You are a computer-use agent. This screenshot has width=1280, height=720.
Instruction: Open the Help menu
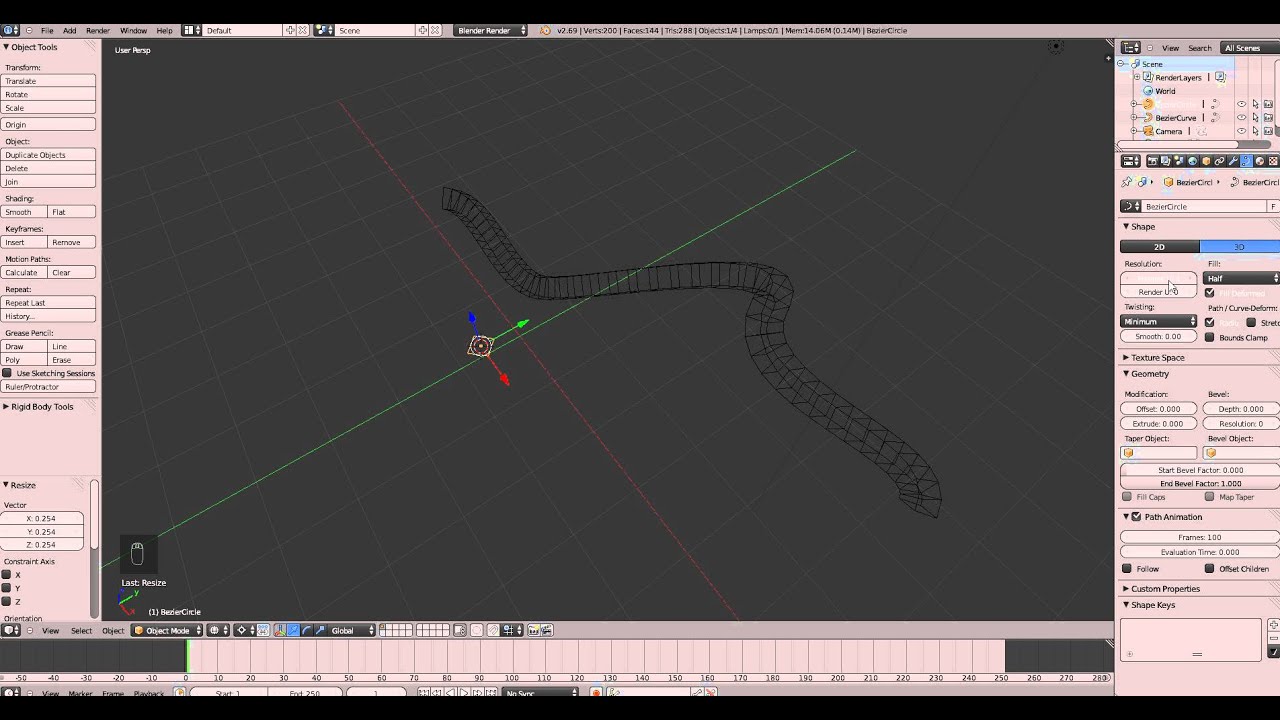coord(164,30)
